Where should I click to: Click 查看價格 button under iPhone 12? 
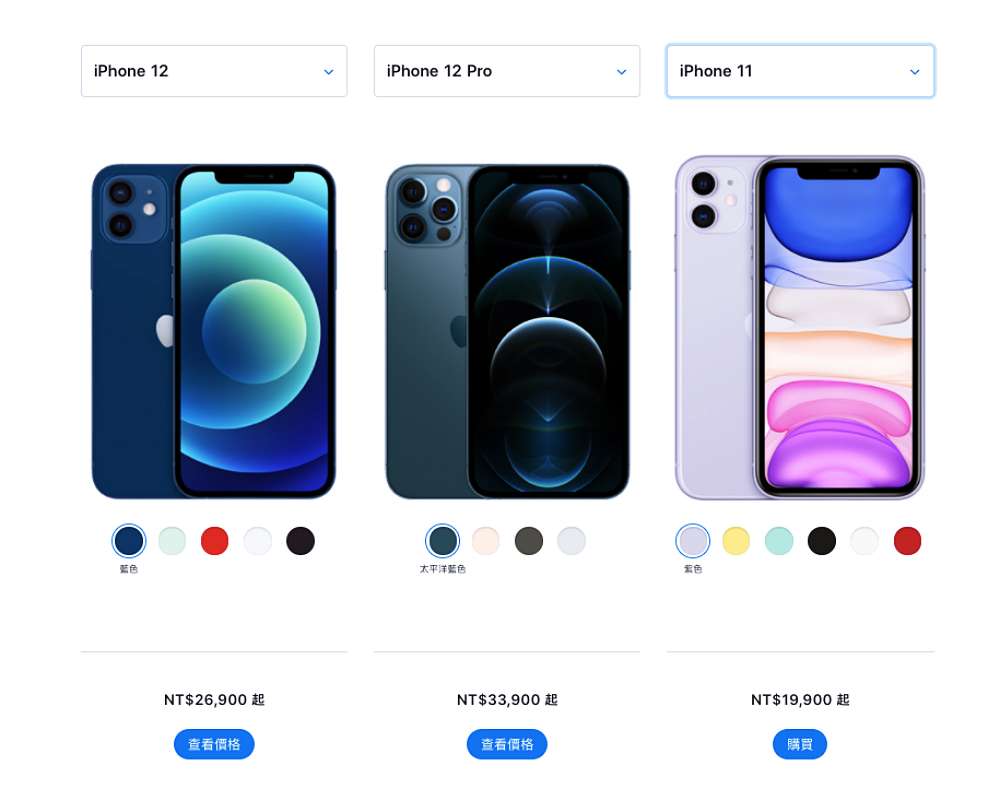214,744
